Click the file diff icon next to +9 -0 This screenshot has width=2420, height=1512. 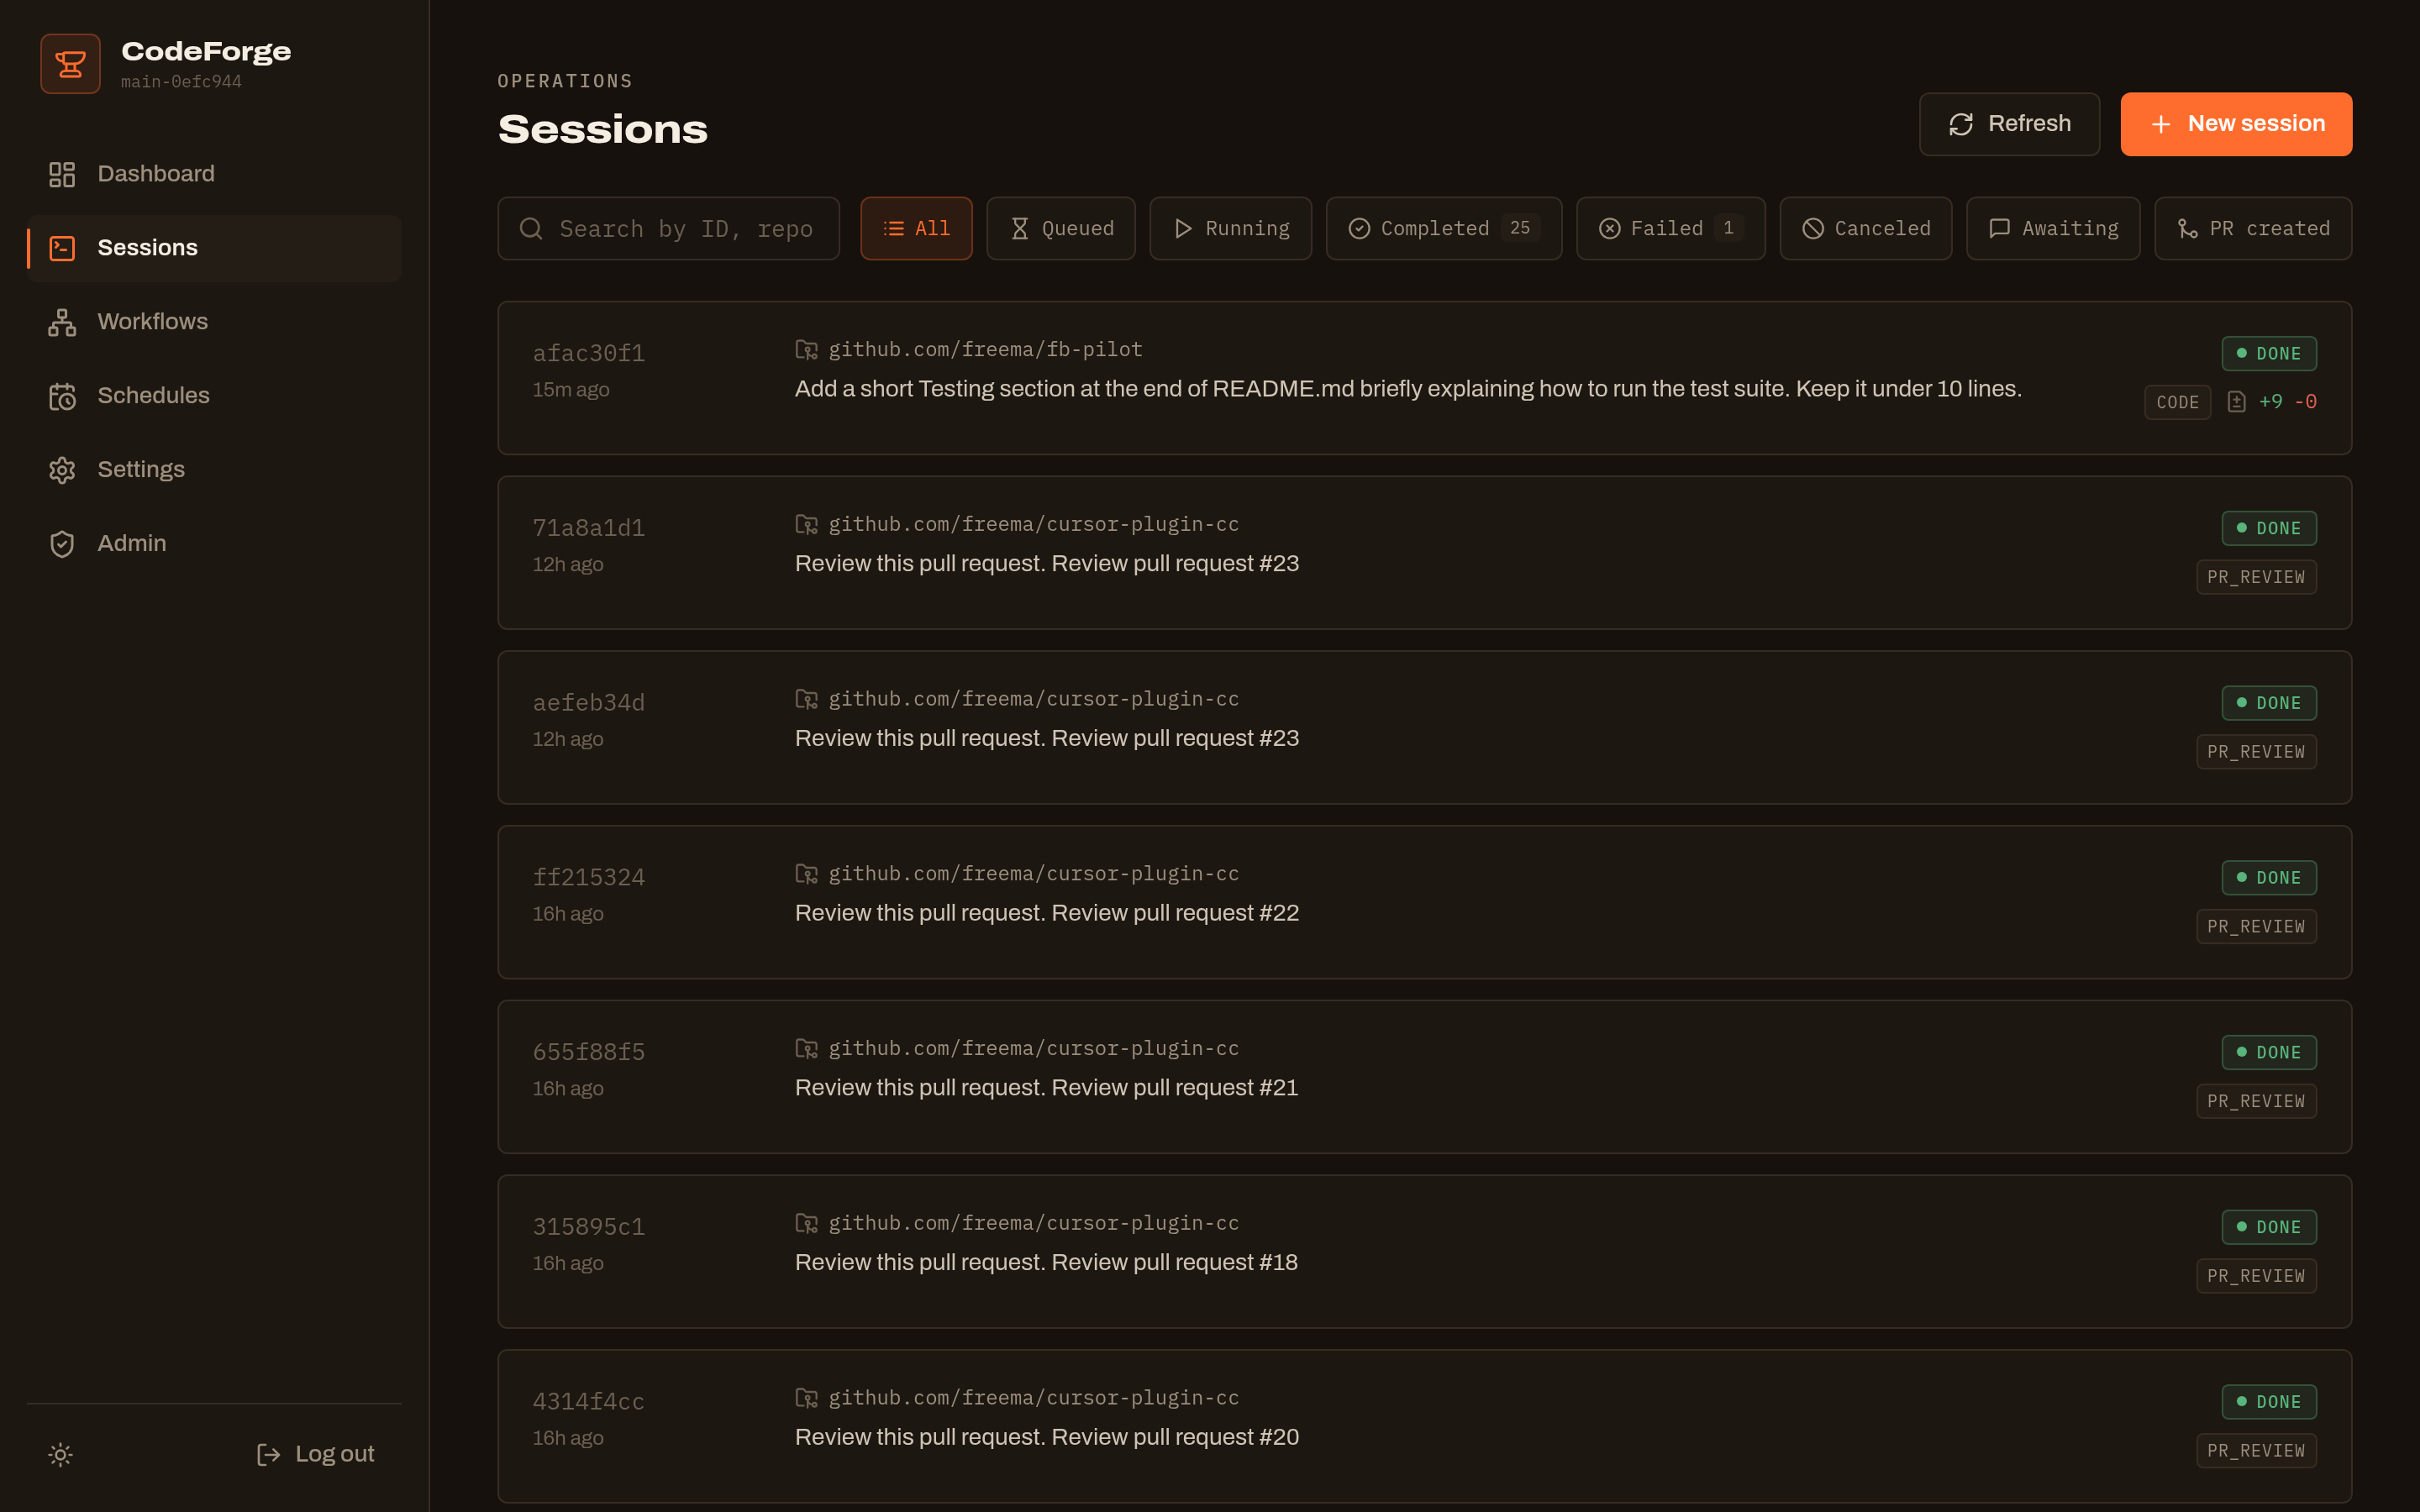pos(2236,402)
